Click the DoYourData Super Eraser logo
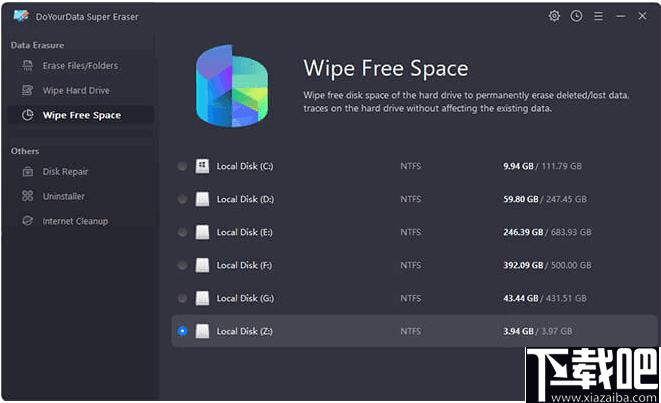The width and height of the screenshot is (661, 403). 21,16
